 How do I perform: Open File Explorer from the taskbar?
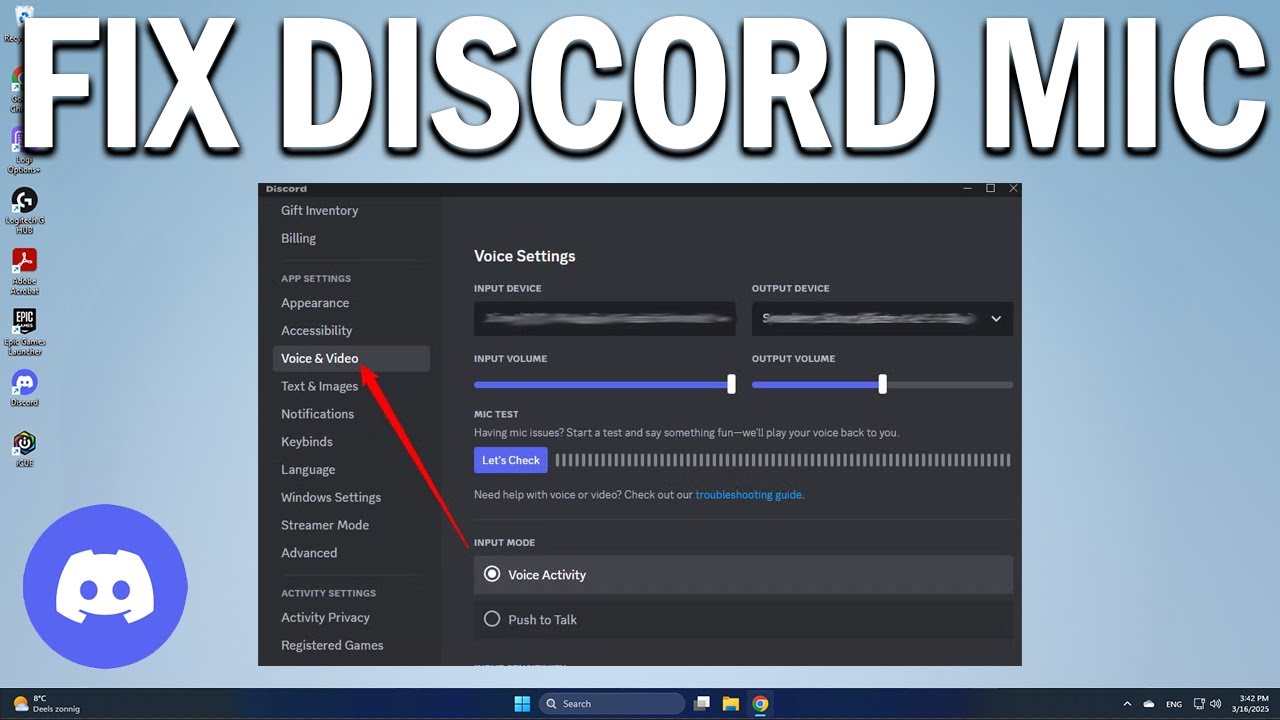[731, 704]
